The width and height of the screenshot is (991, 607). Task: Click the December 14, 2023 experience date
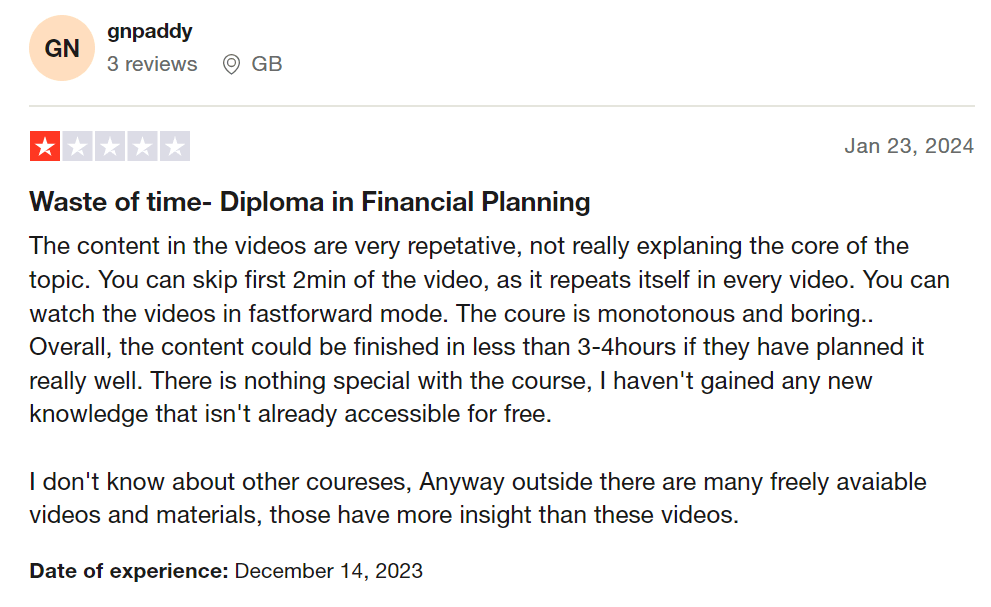[x=329, y=572]
